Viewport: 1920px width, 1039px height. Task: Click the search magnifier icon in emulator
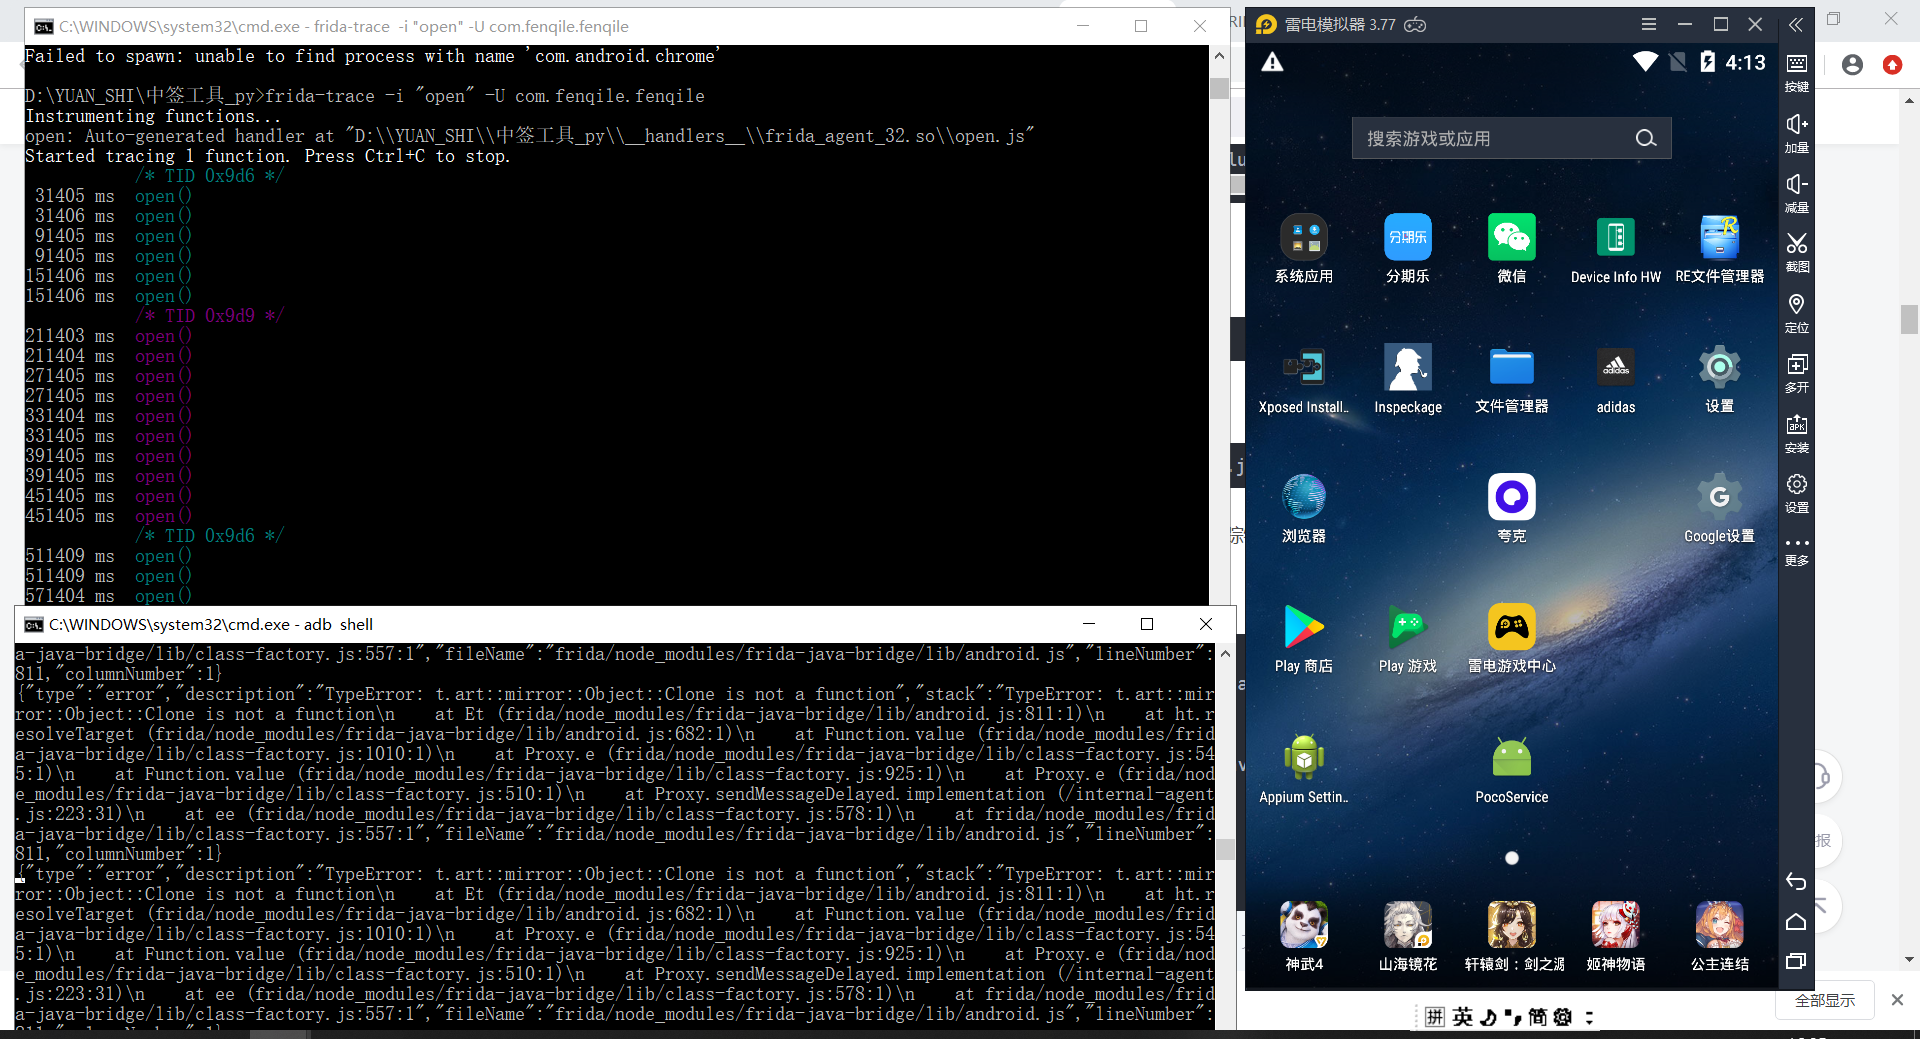pos(1646,138)
